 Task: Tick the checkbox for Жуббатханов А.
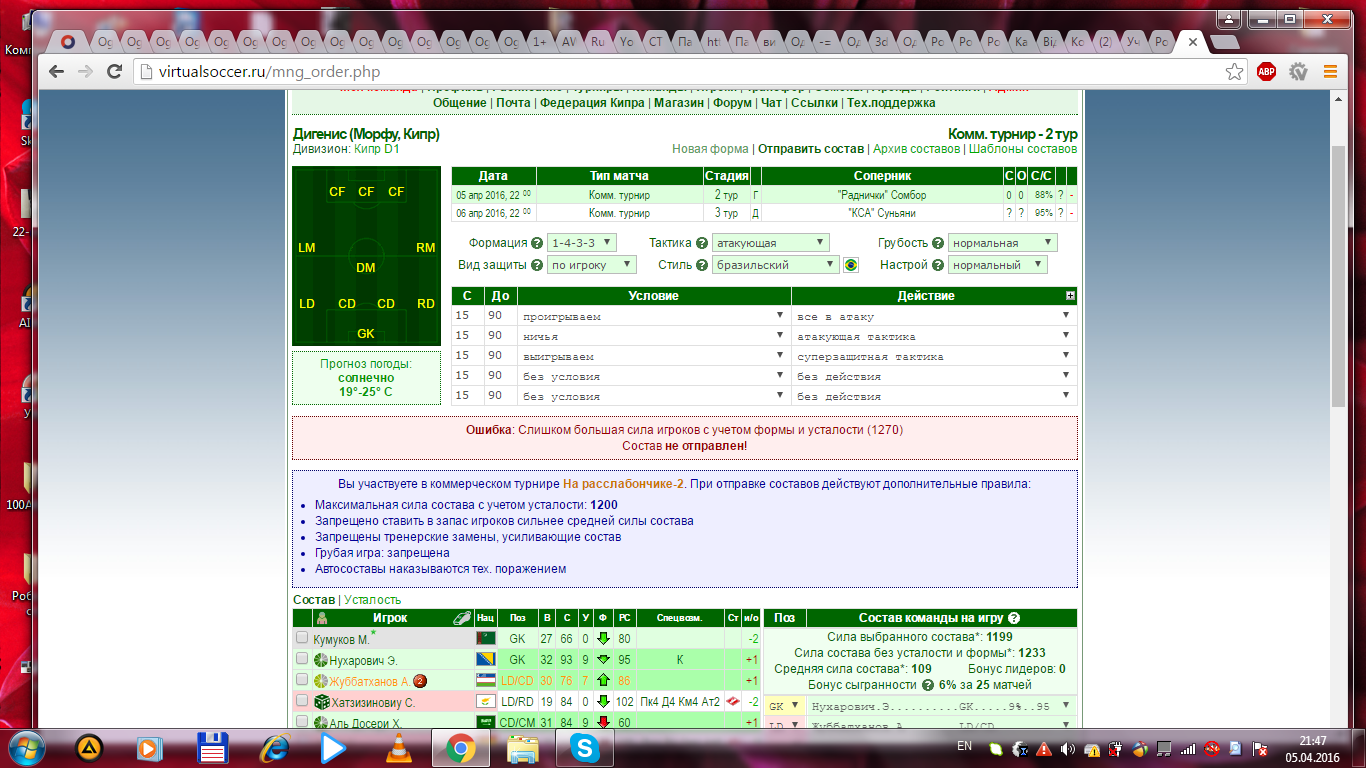(302, 680)
